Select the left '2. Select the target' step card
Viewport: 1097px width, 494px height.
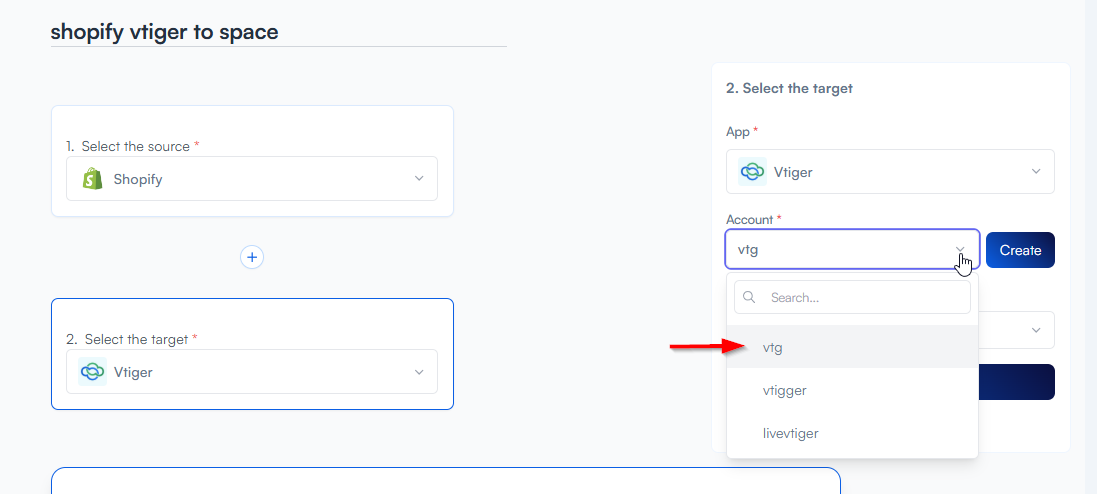click(252, 320)
